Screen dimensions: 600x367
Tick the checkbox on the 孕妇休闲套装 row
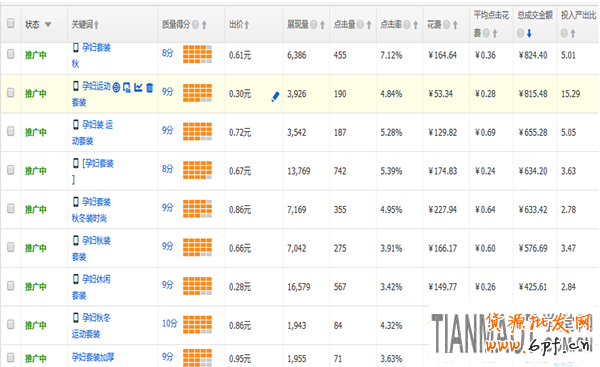click(11, 285)
